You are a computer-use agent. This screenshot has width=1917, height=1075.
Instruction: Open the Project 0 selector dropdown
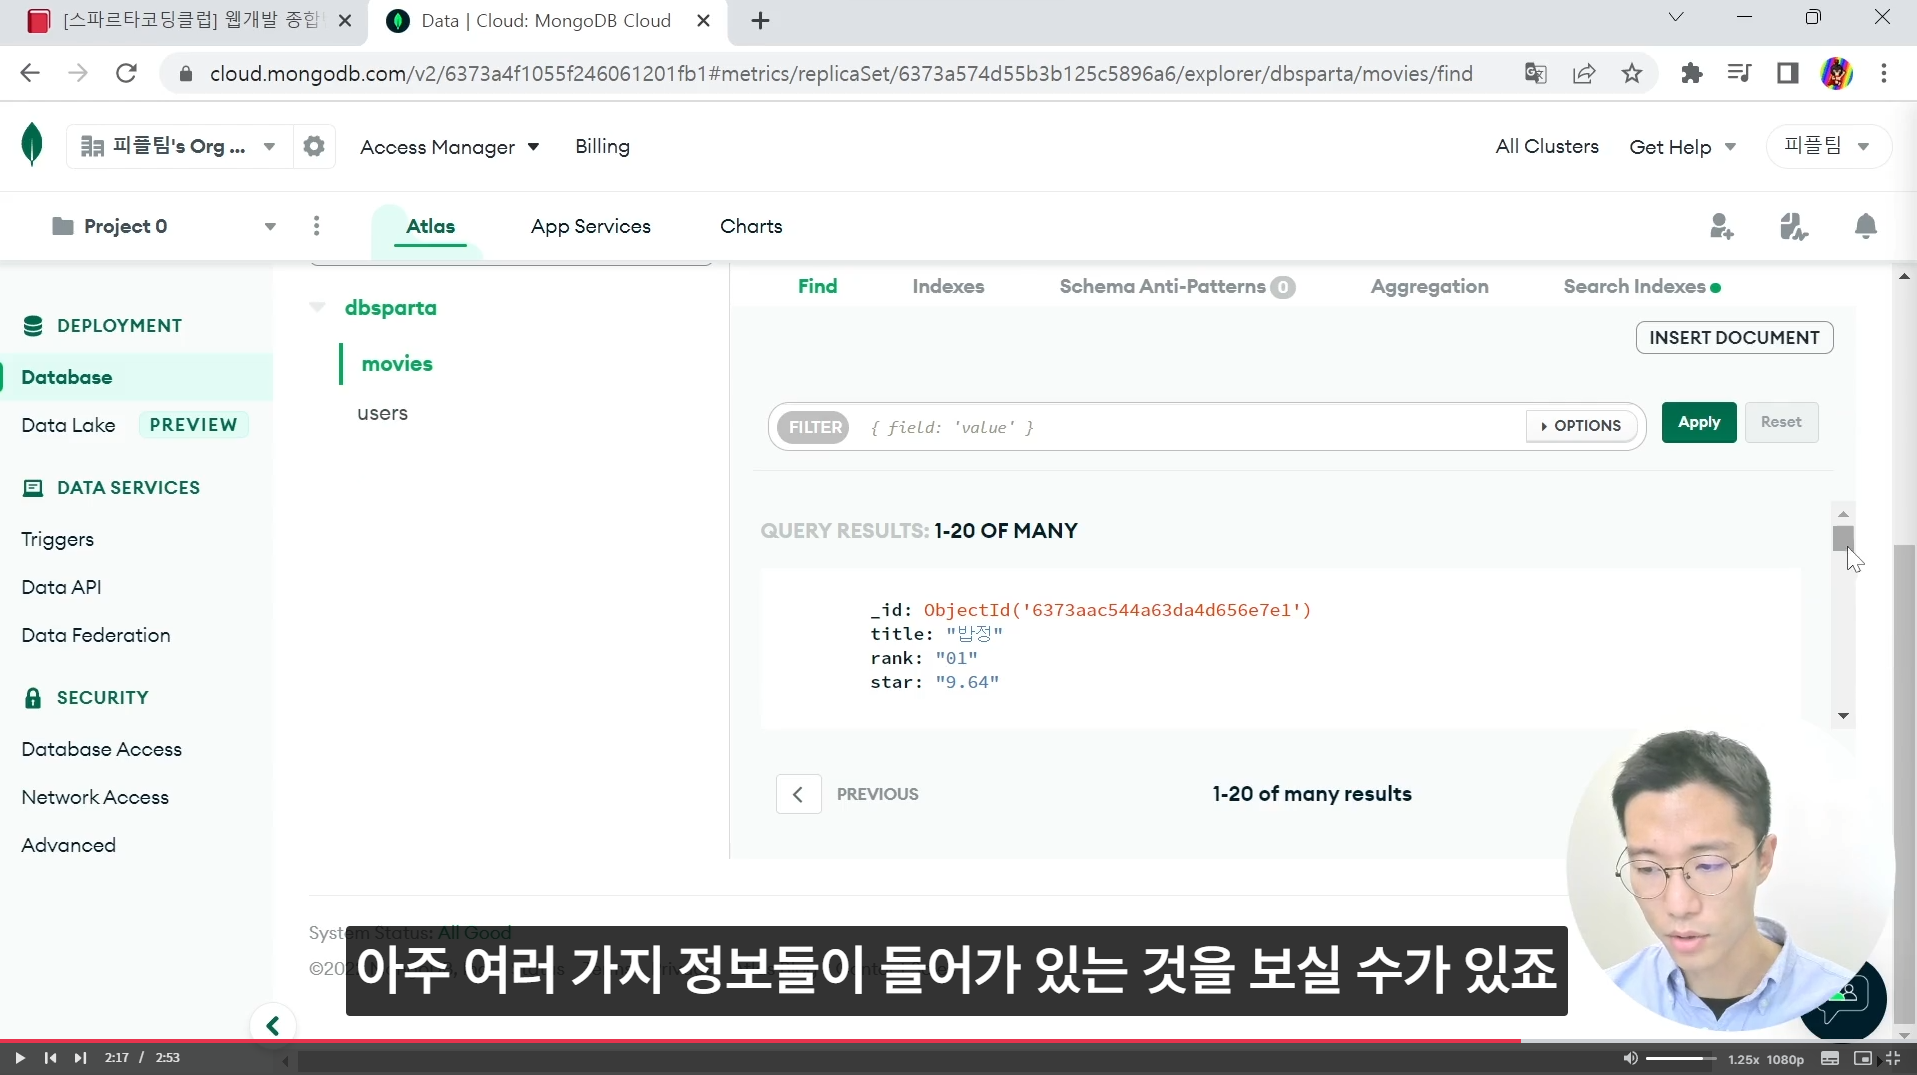click(x=163, y=226)
